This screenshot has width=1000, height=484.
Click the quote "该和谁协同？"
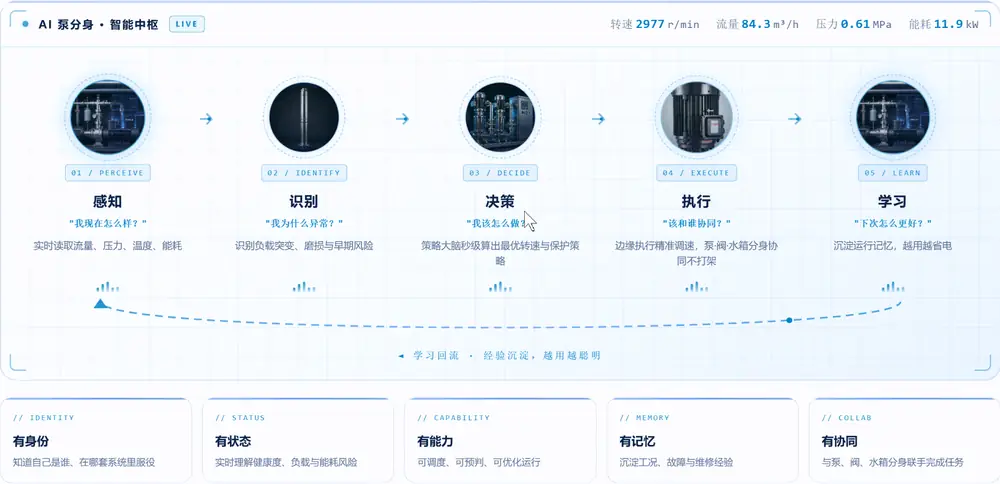pos(696,223)
